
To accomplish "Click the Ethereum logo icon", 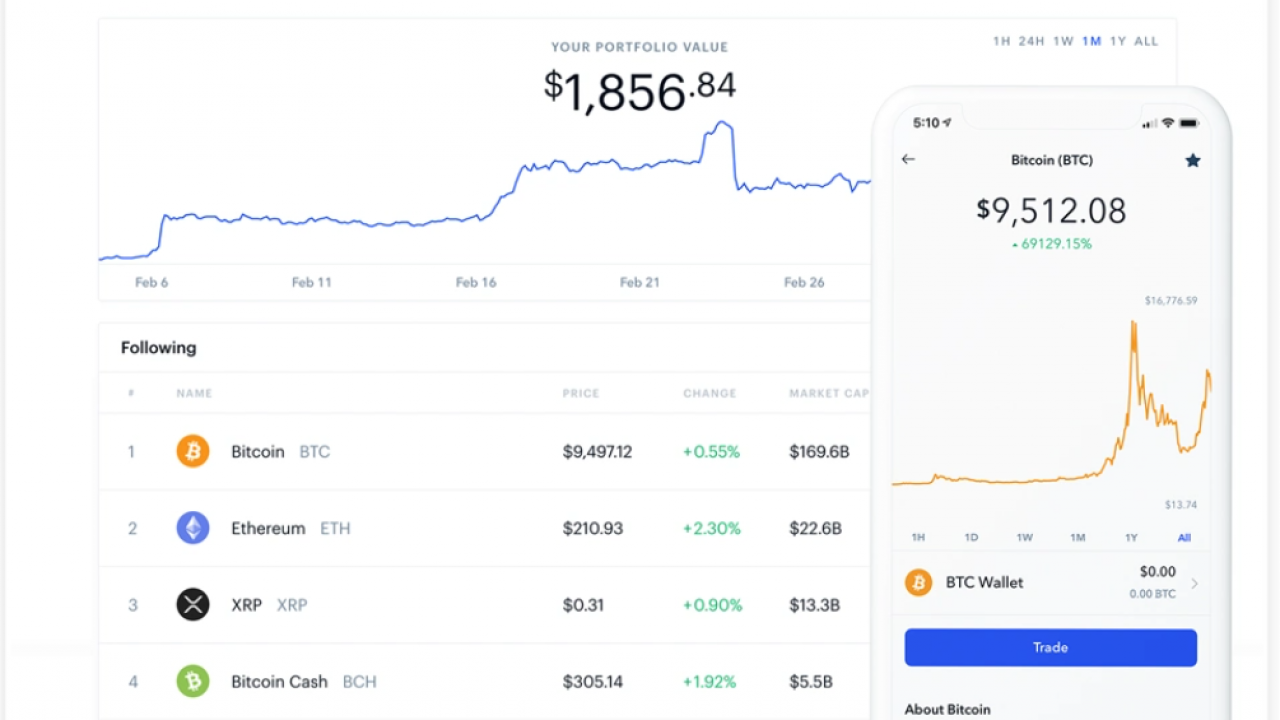I will click(x=193, y=528).
